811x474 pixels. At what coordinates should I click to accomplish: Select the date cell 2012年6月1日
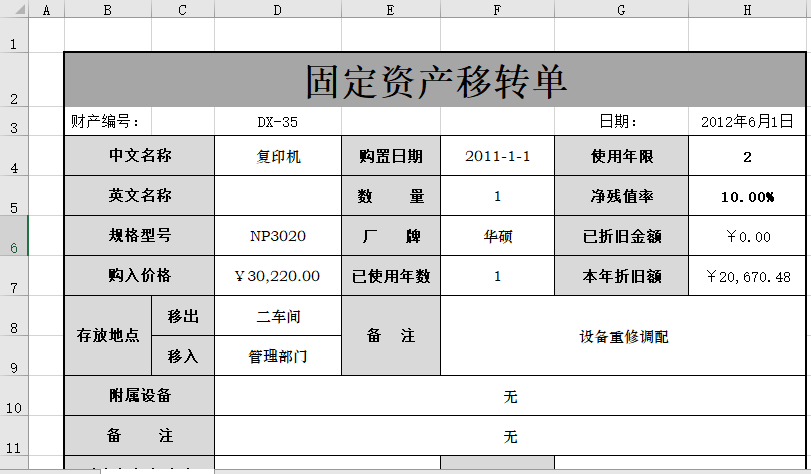click(x=747, y=122)
